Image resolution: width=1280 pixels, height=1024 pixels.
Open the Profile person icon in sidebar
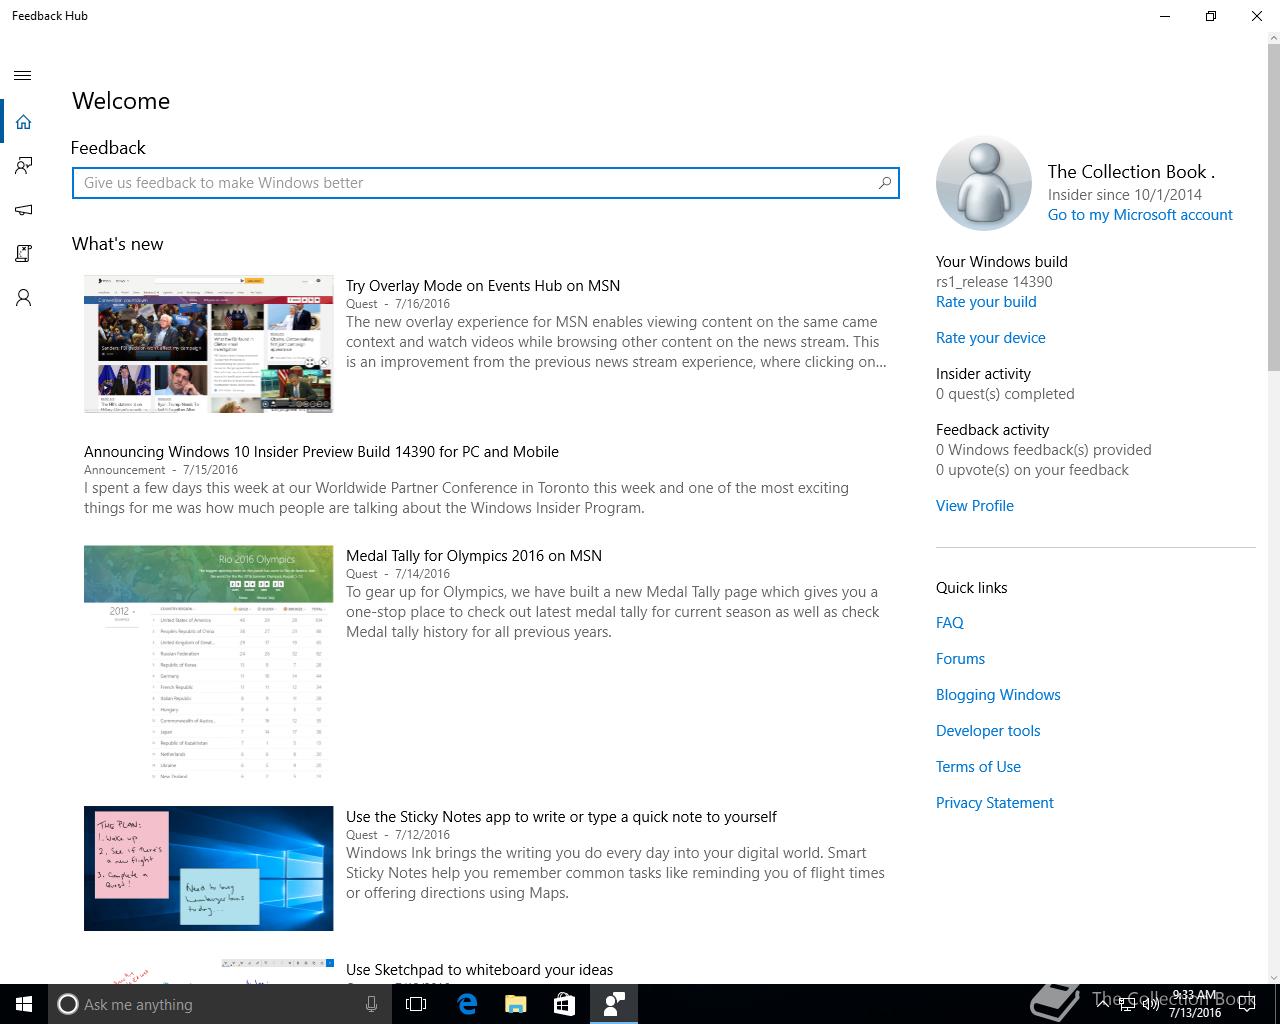coord(23,298)
